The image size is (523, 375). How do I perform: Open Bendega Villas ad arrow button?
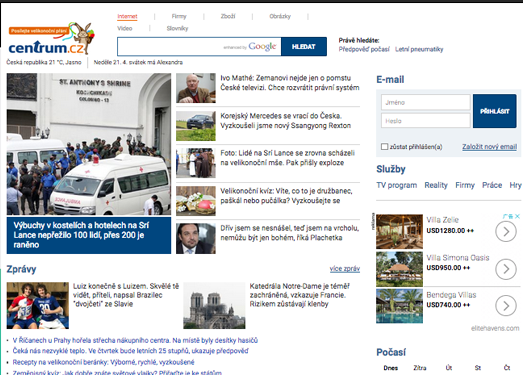pos(506,306)
